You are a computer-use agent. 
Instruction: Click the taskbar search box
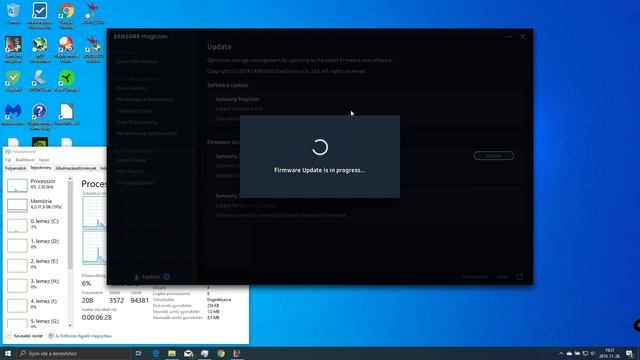click(x=74, y=353)
